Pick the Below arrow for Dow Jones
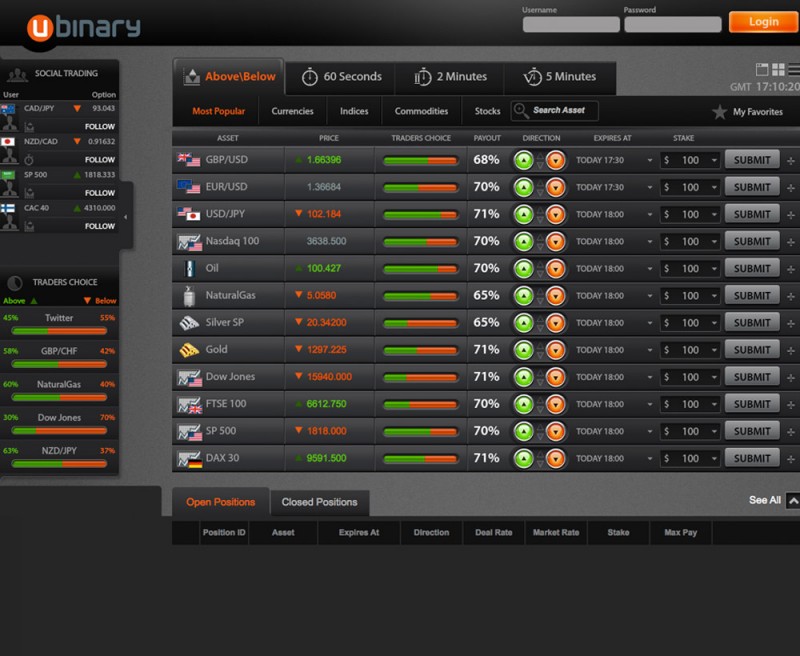This screenshot has width=800, height=656. click(x=556, y=377)
